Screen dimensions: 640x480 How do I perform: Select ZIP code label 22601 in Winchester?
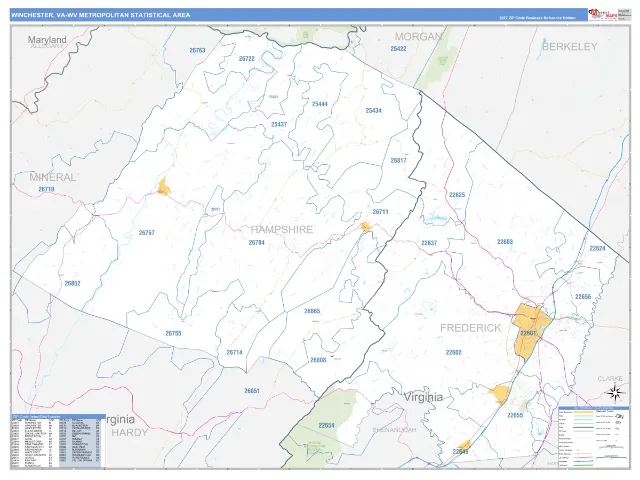pos(528,333)
